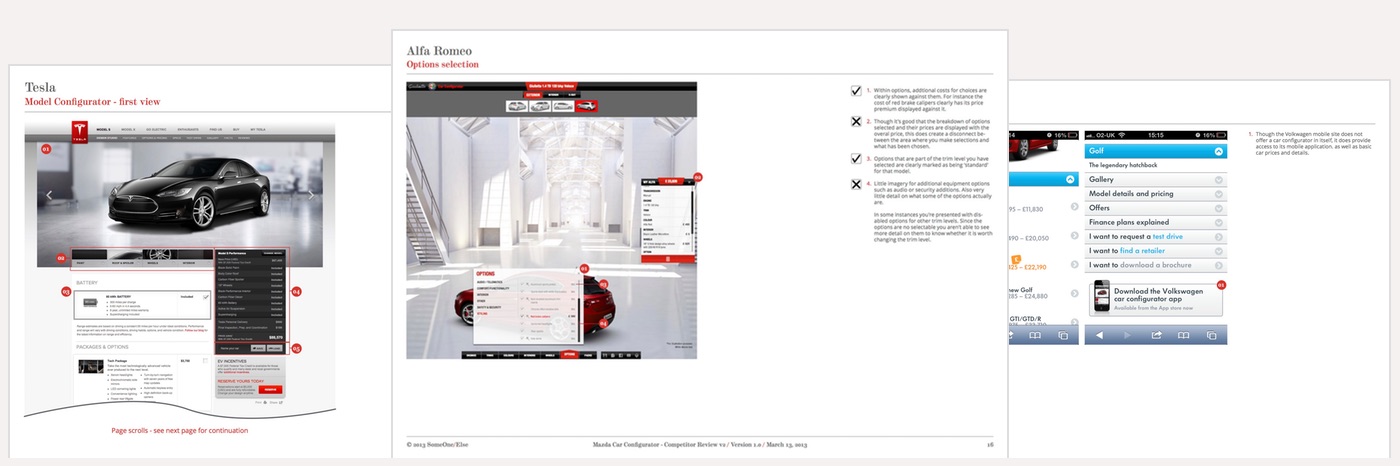
Task: Select the red Alfa Romeo car thumbnail
Action: click(x=588, y=104)
